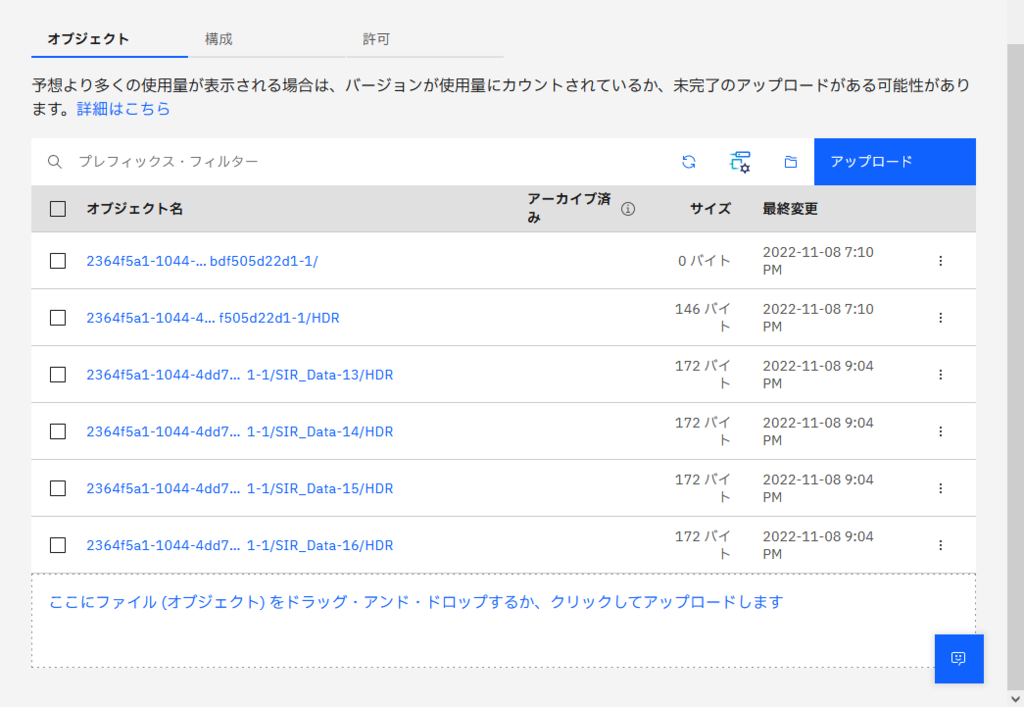Click the search magnifier icon
1024x707 pixels.
[x=55, y=162]
